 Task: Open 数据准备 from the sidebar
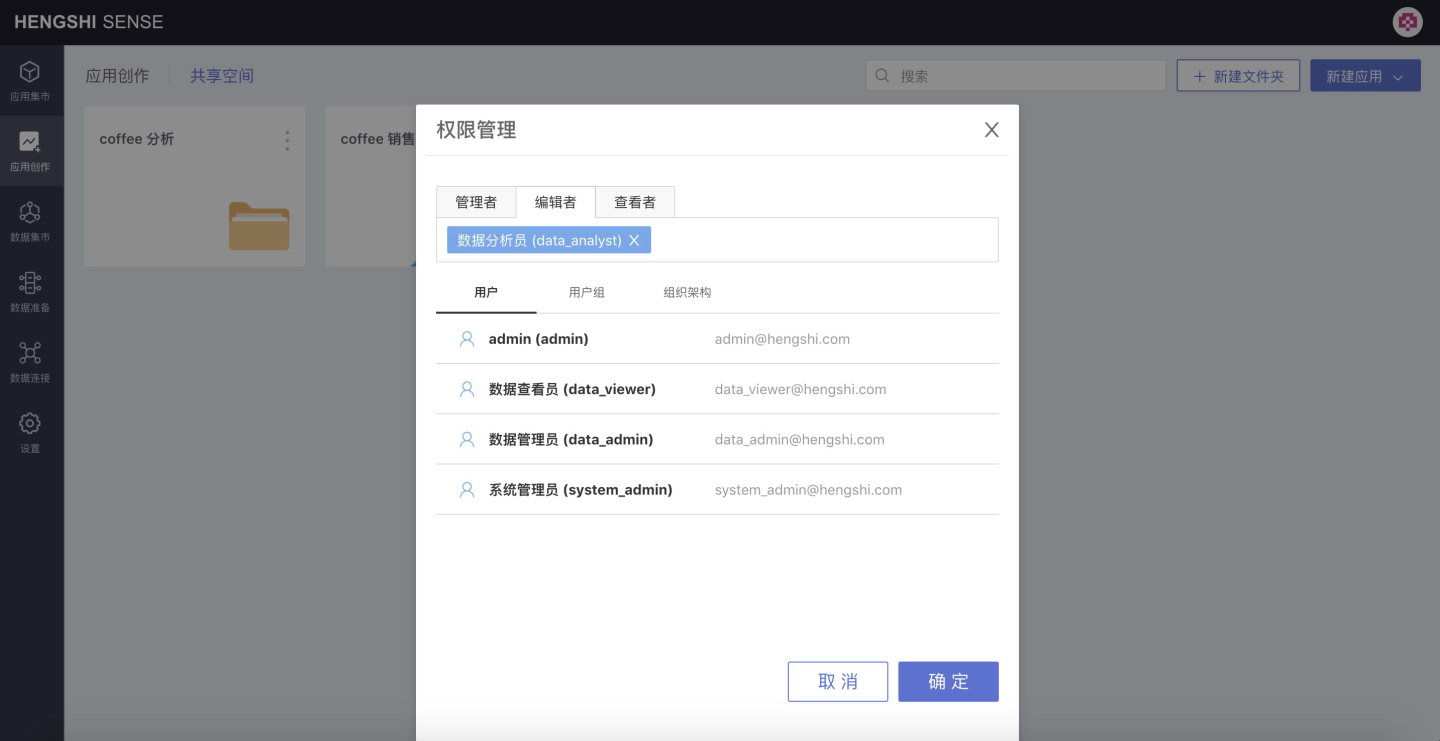click(x=30, y=291)
